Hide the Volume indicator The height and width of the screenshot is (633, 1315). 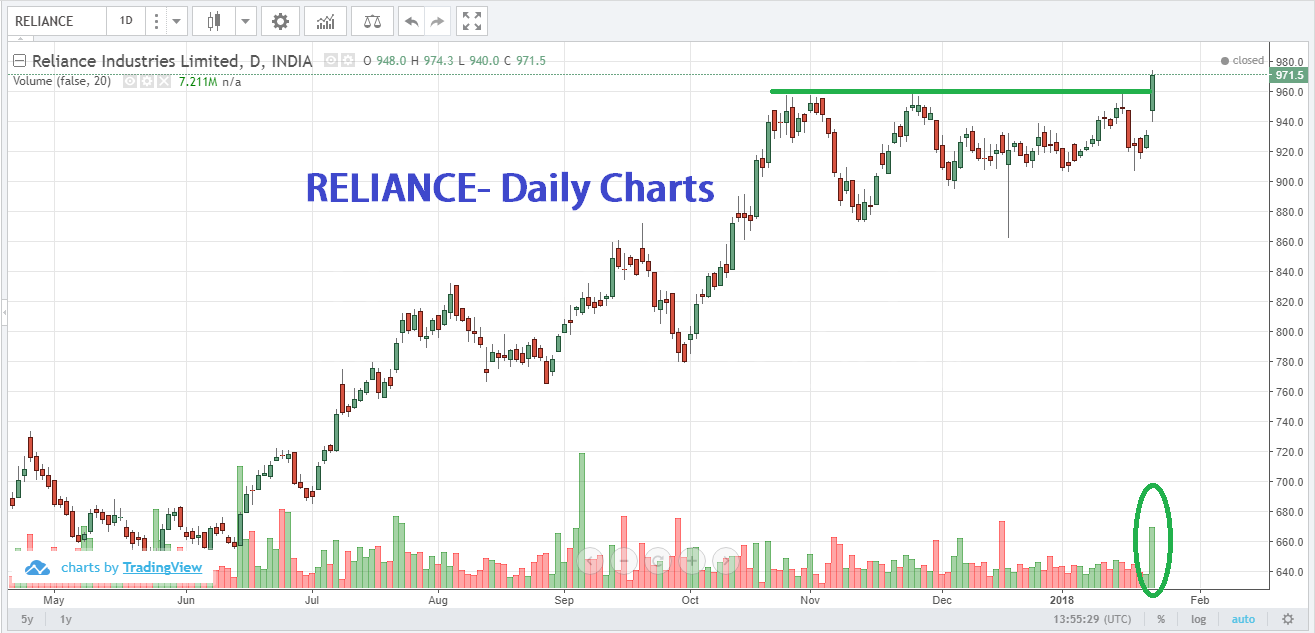pos(129,82)
